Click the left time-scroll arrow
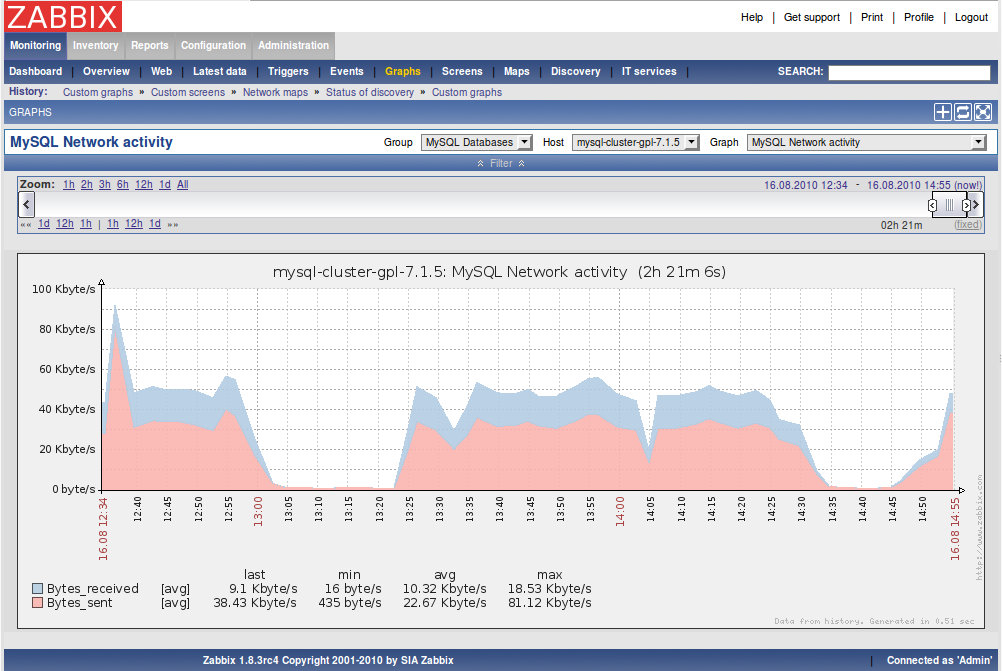Image resolution: width=1002 pixels, height=671 pixels. point(25,204)
